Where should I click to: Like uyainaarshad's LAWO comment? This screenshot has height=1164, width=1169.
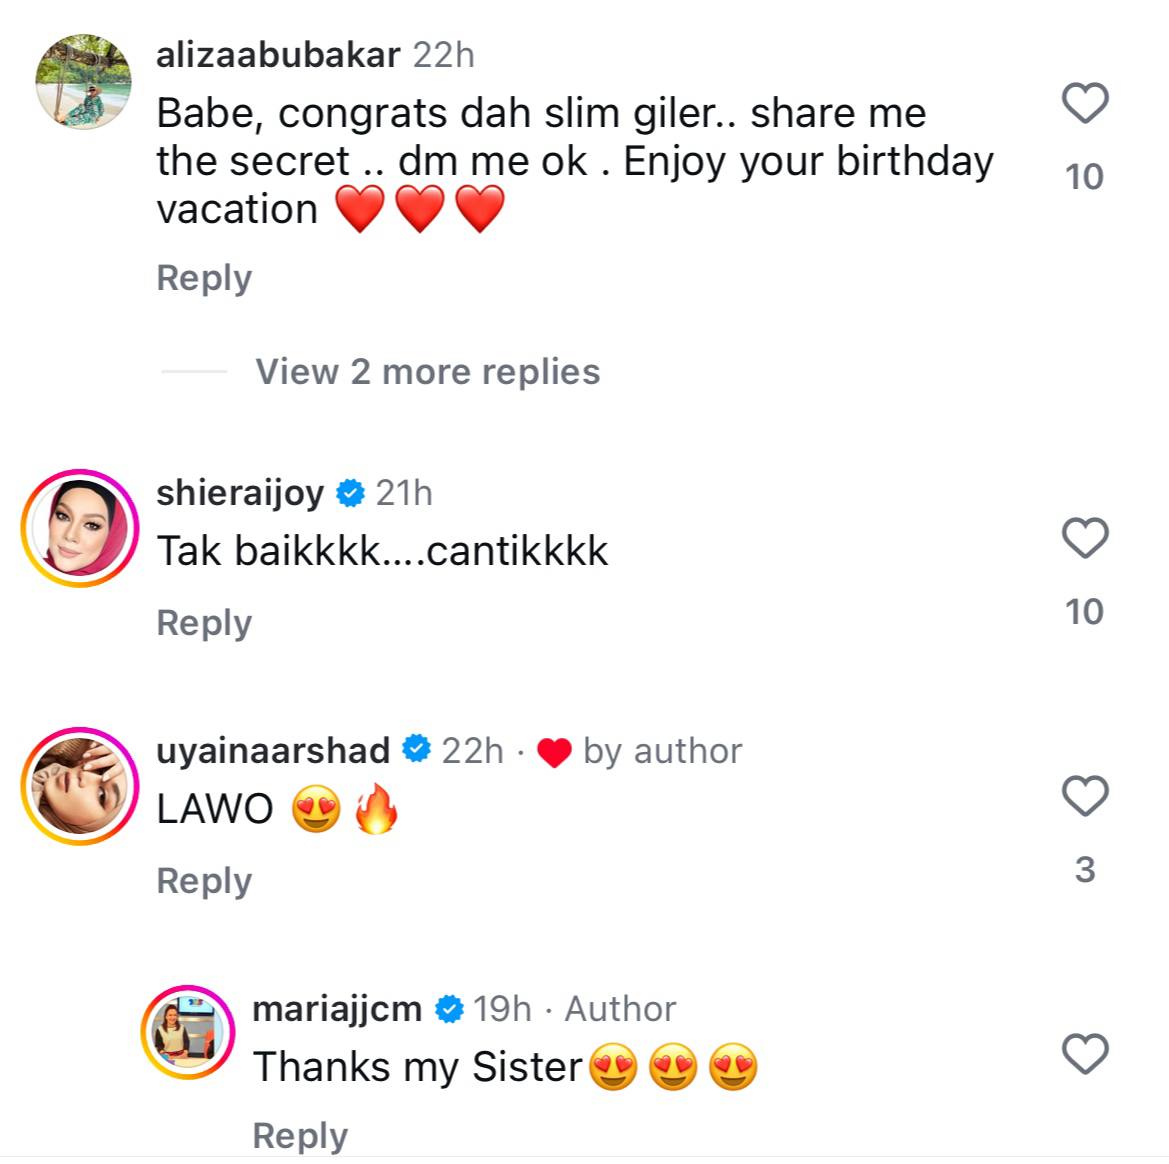(1084, 796)
